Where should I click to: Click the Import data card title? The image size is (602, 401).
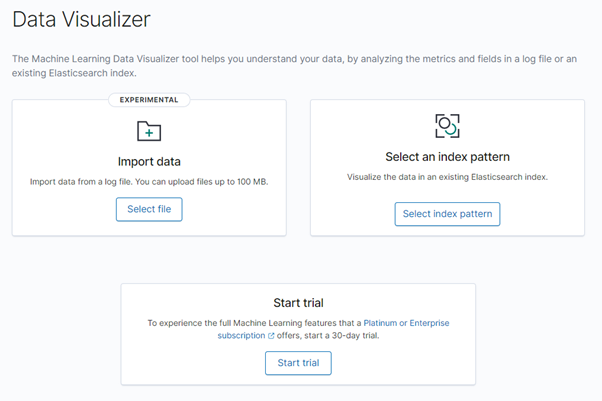[x=149, y=160]
